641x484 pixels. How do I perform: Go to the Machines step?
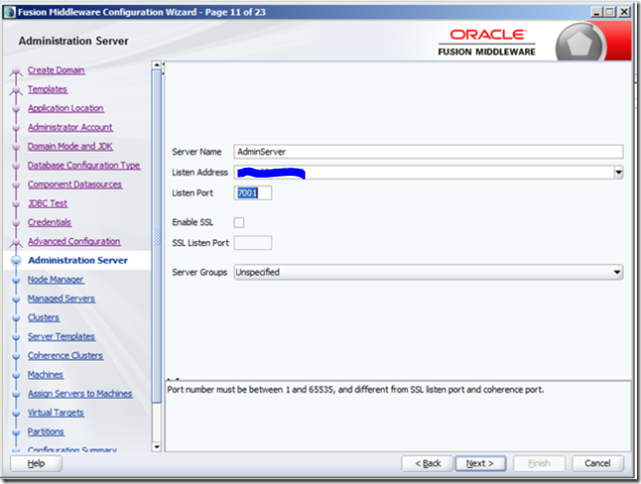[x=45, y=374]
